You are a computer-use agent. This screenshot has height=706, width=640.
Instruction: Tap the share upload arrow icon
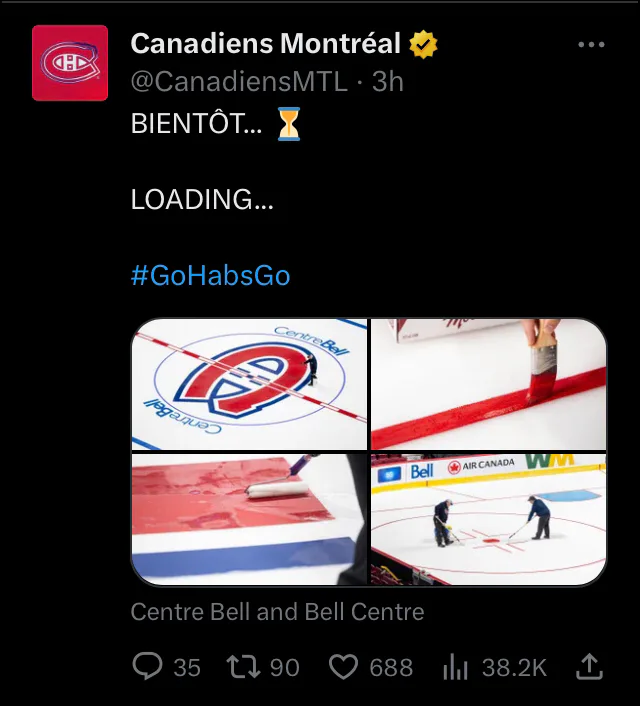click(x=590, y=666)
